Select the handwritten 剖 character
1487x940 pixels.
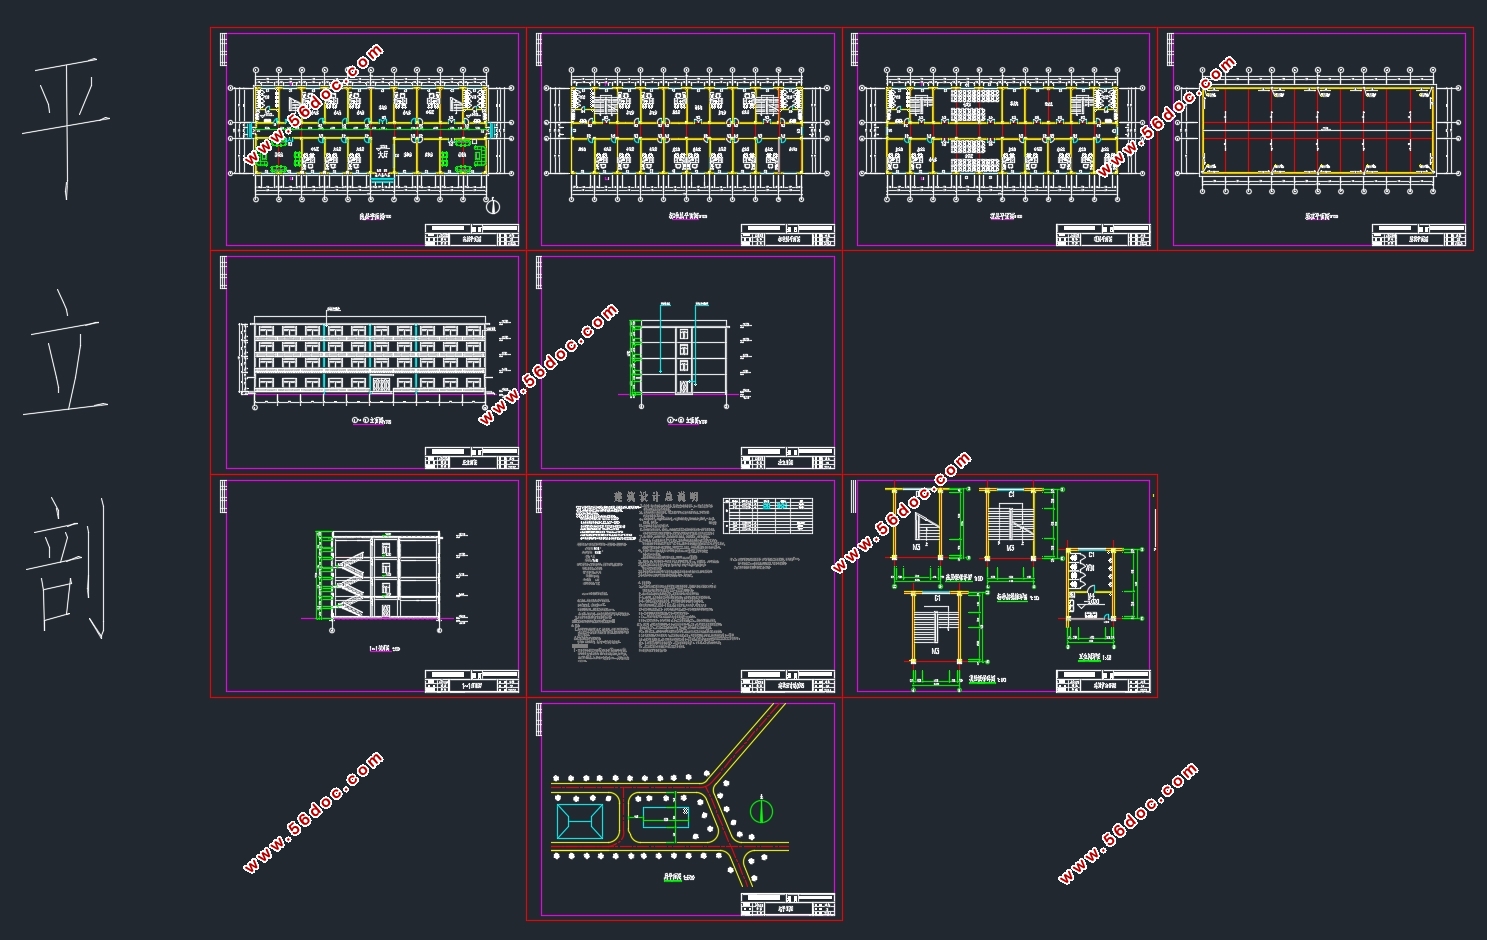(66, 568)
